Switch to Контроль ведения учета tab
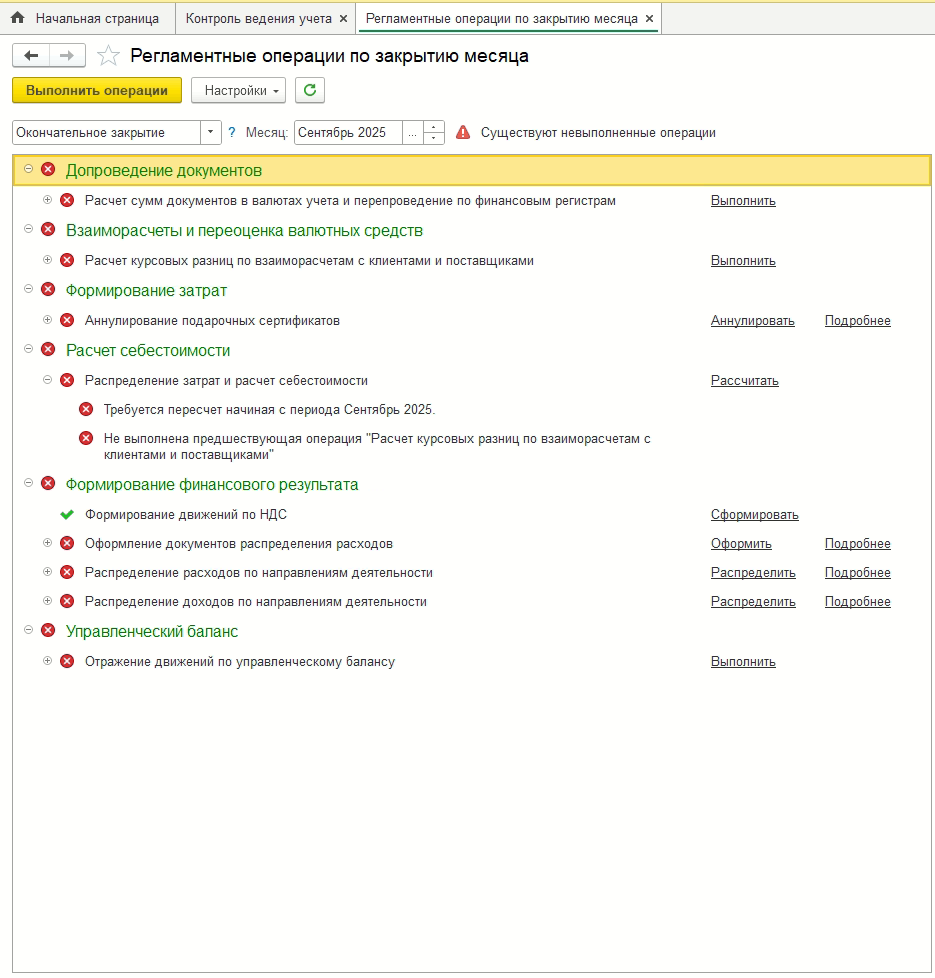This screenshot has height=978, width=935. point(258,18)
